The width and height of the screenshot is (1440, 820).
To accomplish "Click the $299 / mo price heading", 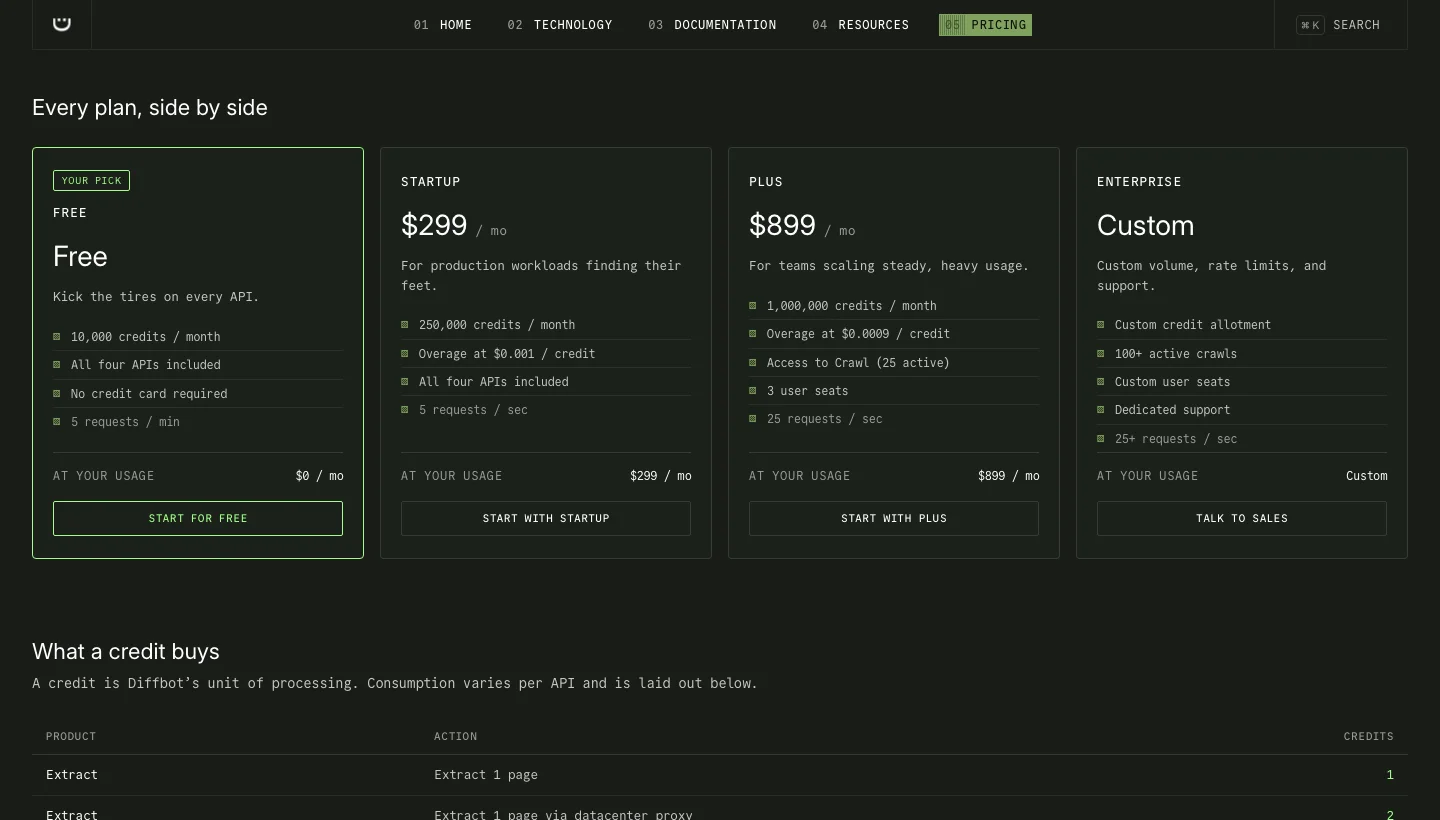I will pyautogui.click(x=454, y=226).
